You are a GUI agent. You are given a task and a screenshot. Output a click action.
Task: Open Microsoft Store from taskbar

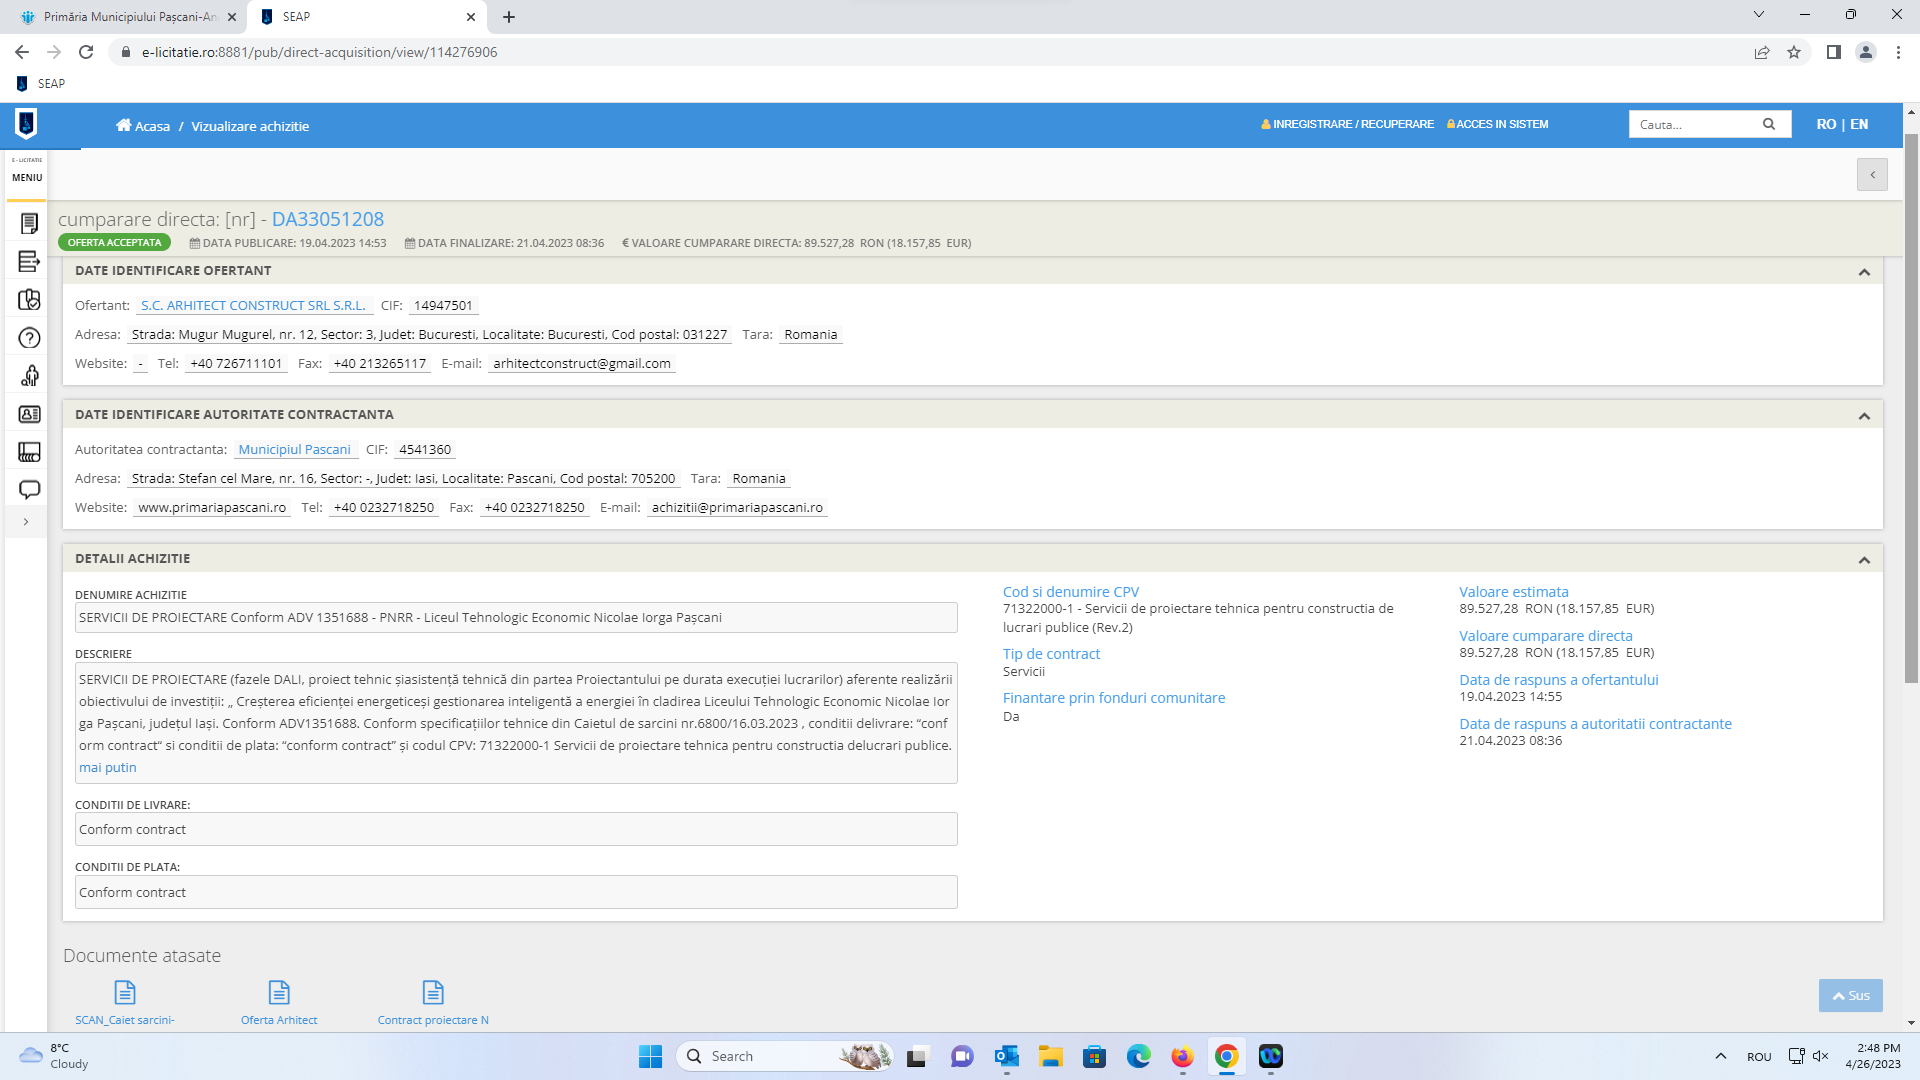coord(1094,1056)
